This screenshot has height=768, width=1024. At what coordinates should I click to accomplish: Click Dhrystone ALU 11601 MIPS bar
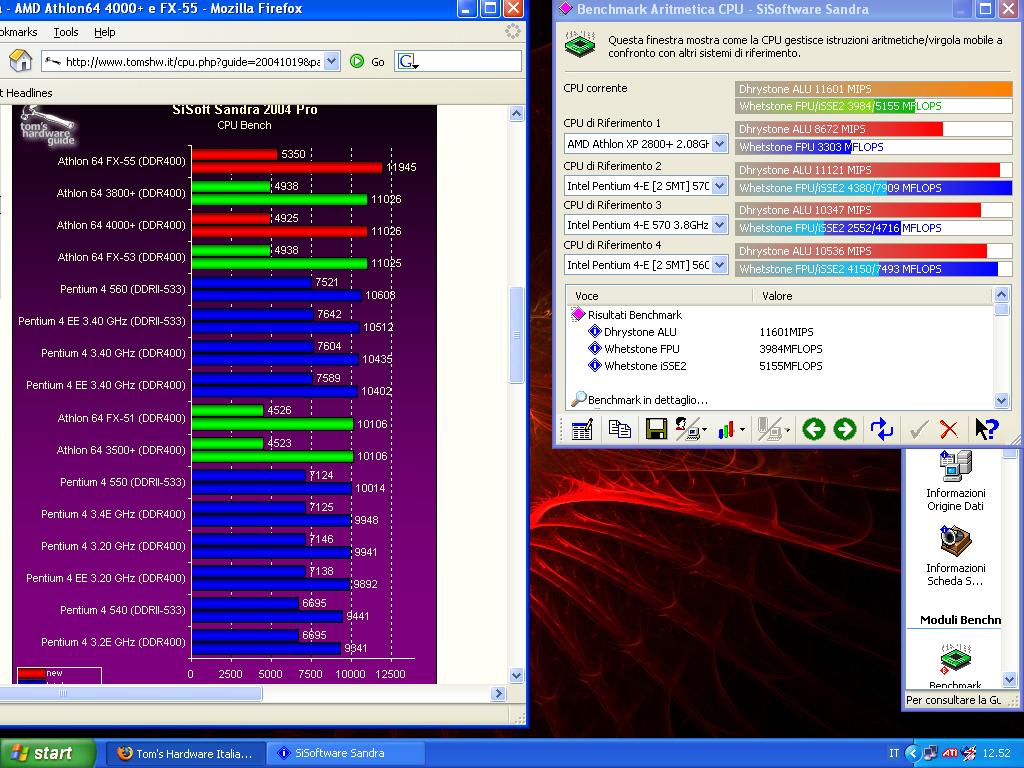pyautogui.click(x=874, y=89)
